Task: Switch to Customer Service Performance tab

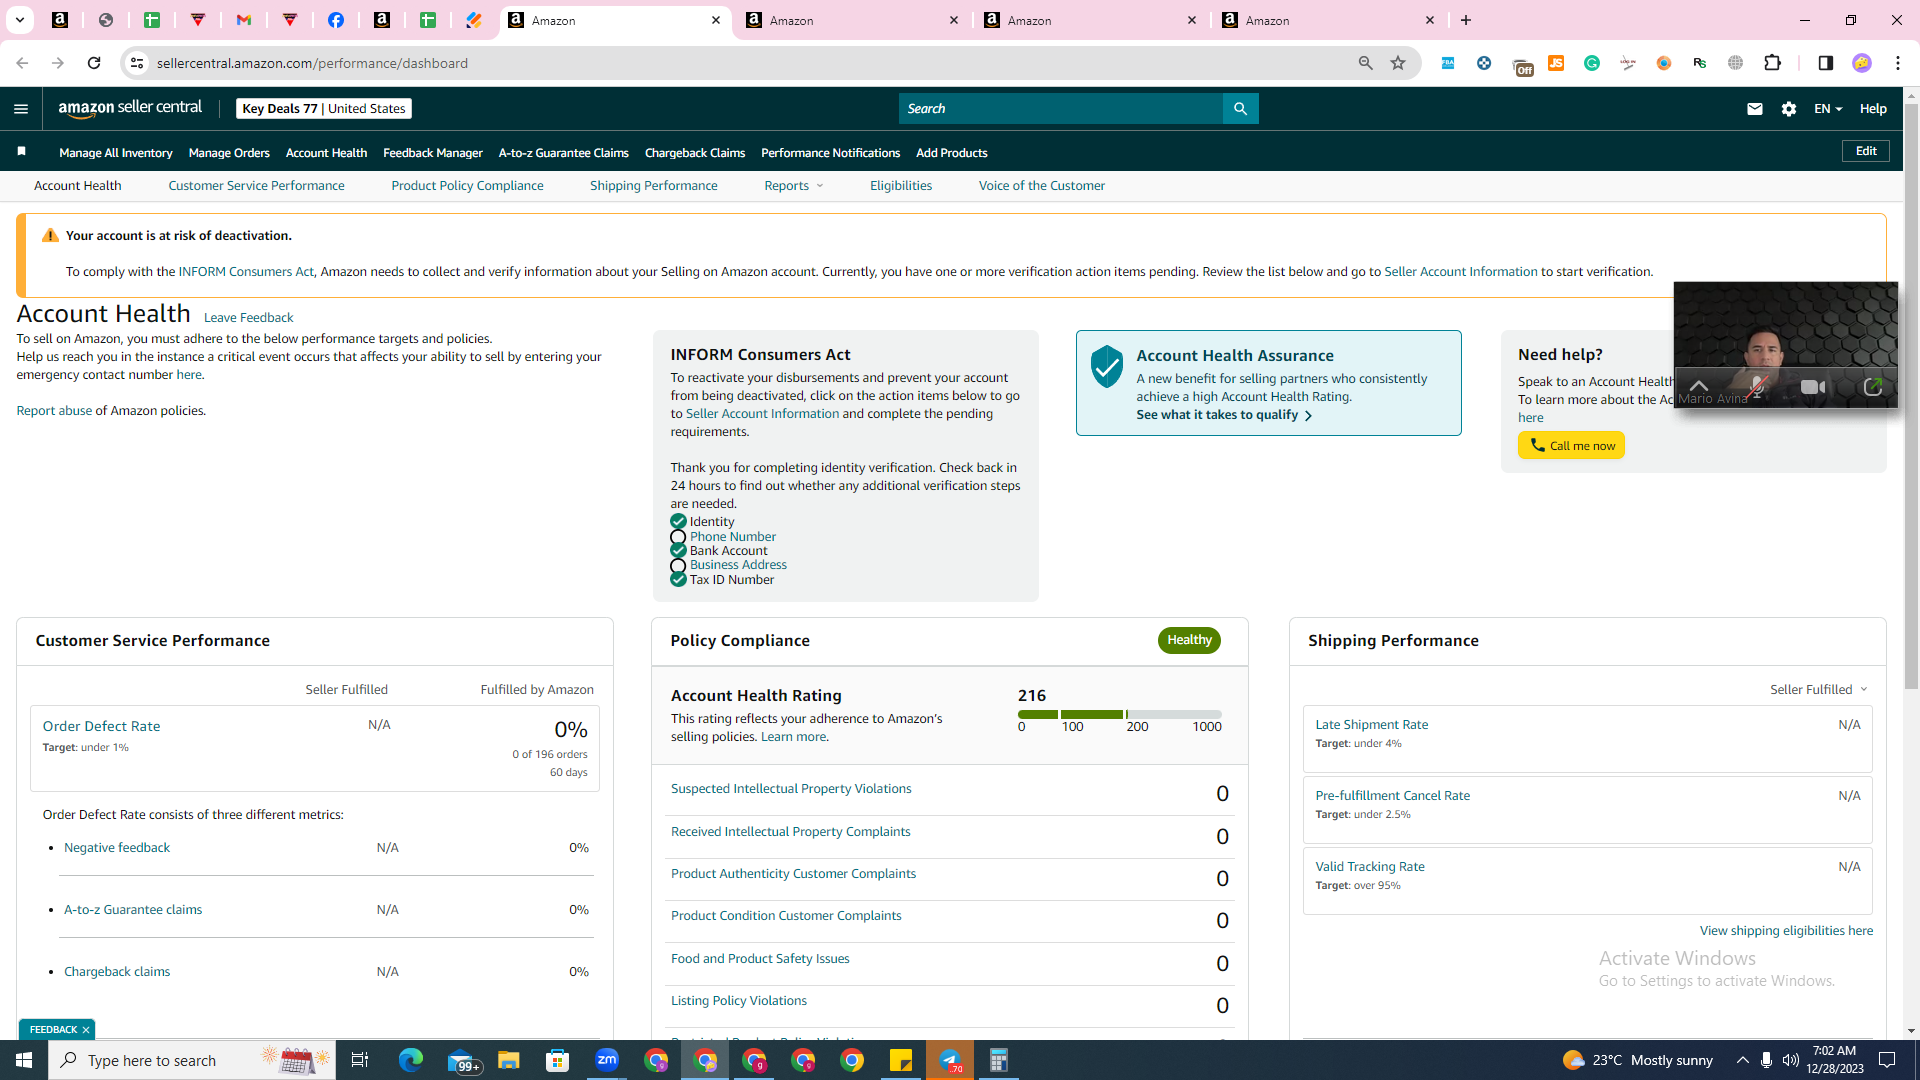Action: click(256, 186)
